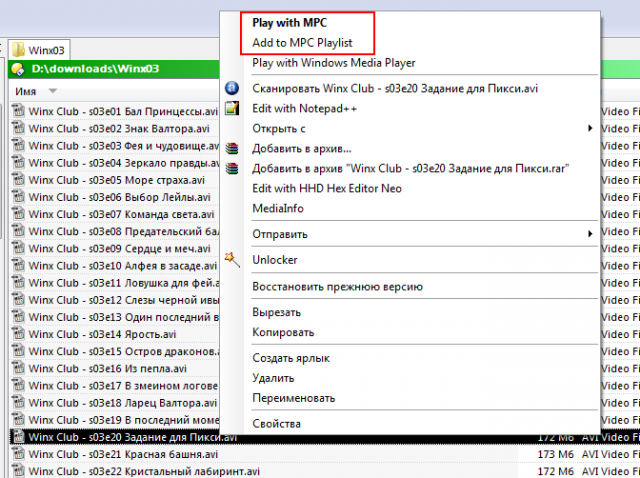Click the video file icon of s03e18 Ларец Валтора.avi
This screenshot has height=478, width=640.
pos(18,402)
